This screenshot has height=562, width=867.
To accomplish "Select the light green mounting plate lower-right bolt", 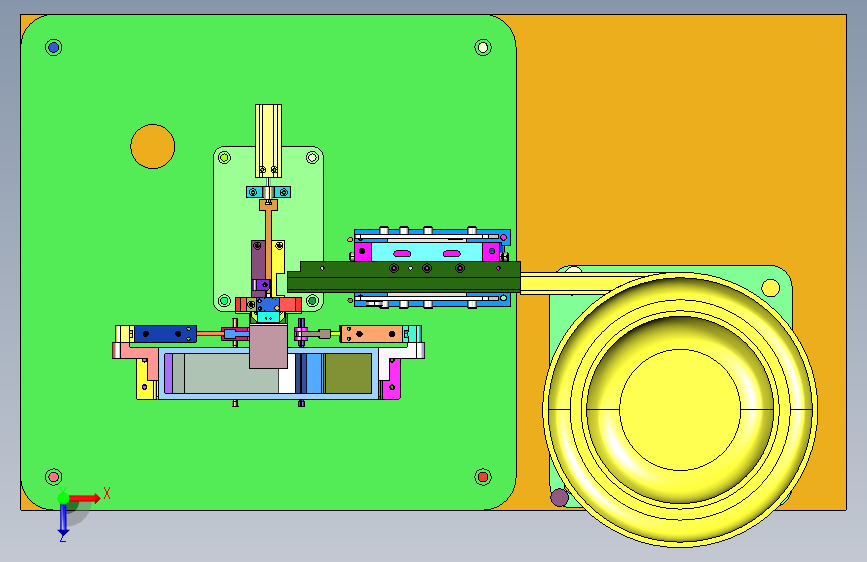I will point(312,301).
